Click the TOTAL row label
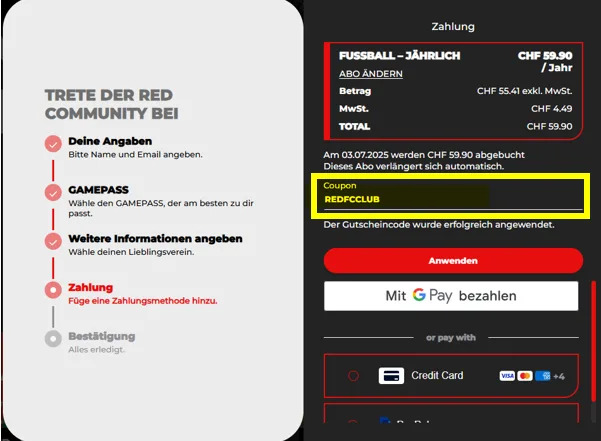Image resolution: width=601 pixels, height=441 pixels. [355, 126]
